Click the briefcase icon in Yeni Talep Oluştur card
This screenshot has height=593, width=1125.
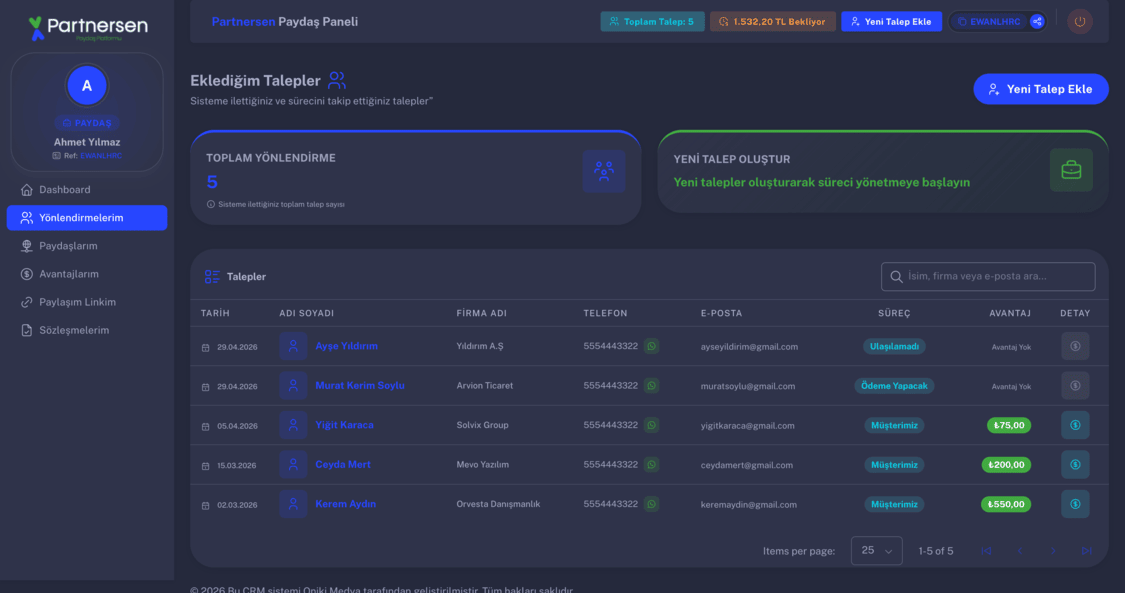pyautogui.click(x=1071, y=170)
